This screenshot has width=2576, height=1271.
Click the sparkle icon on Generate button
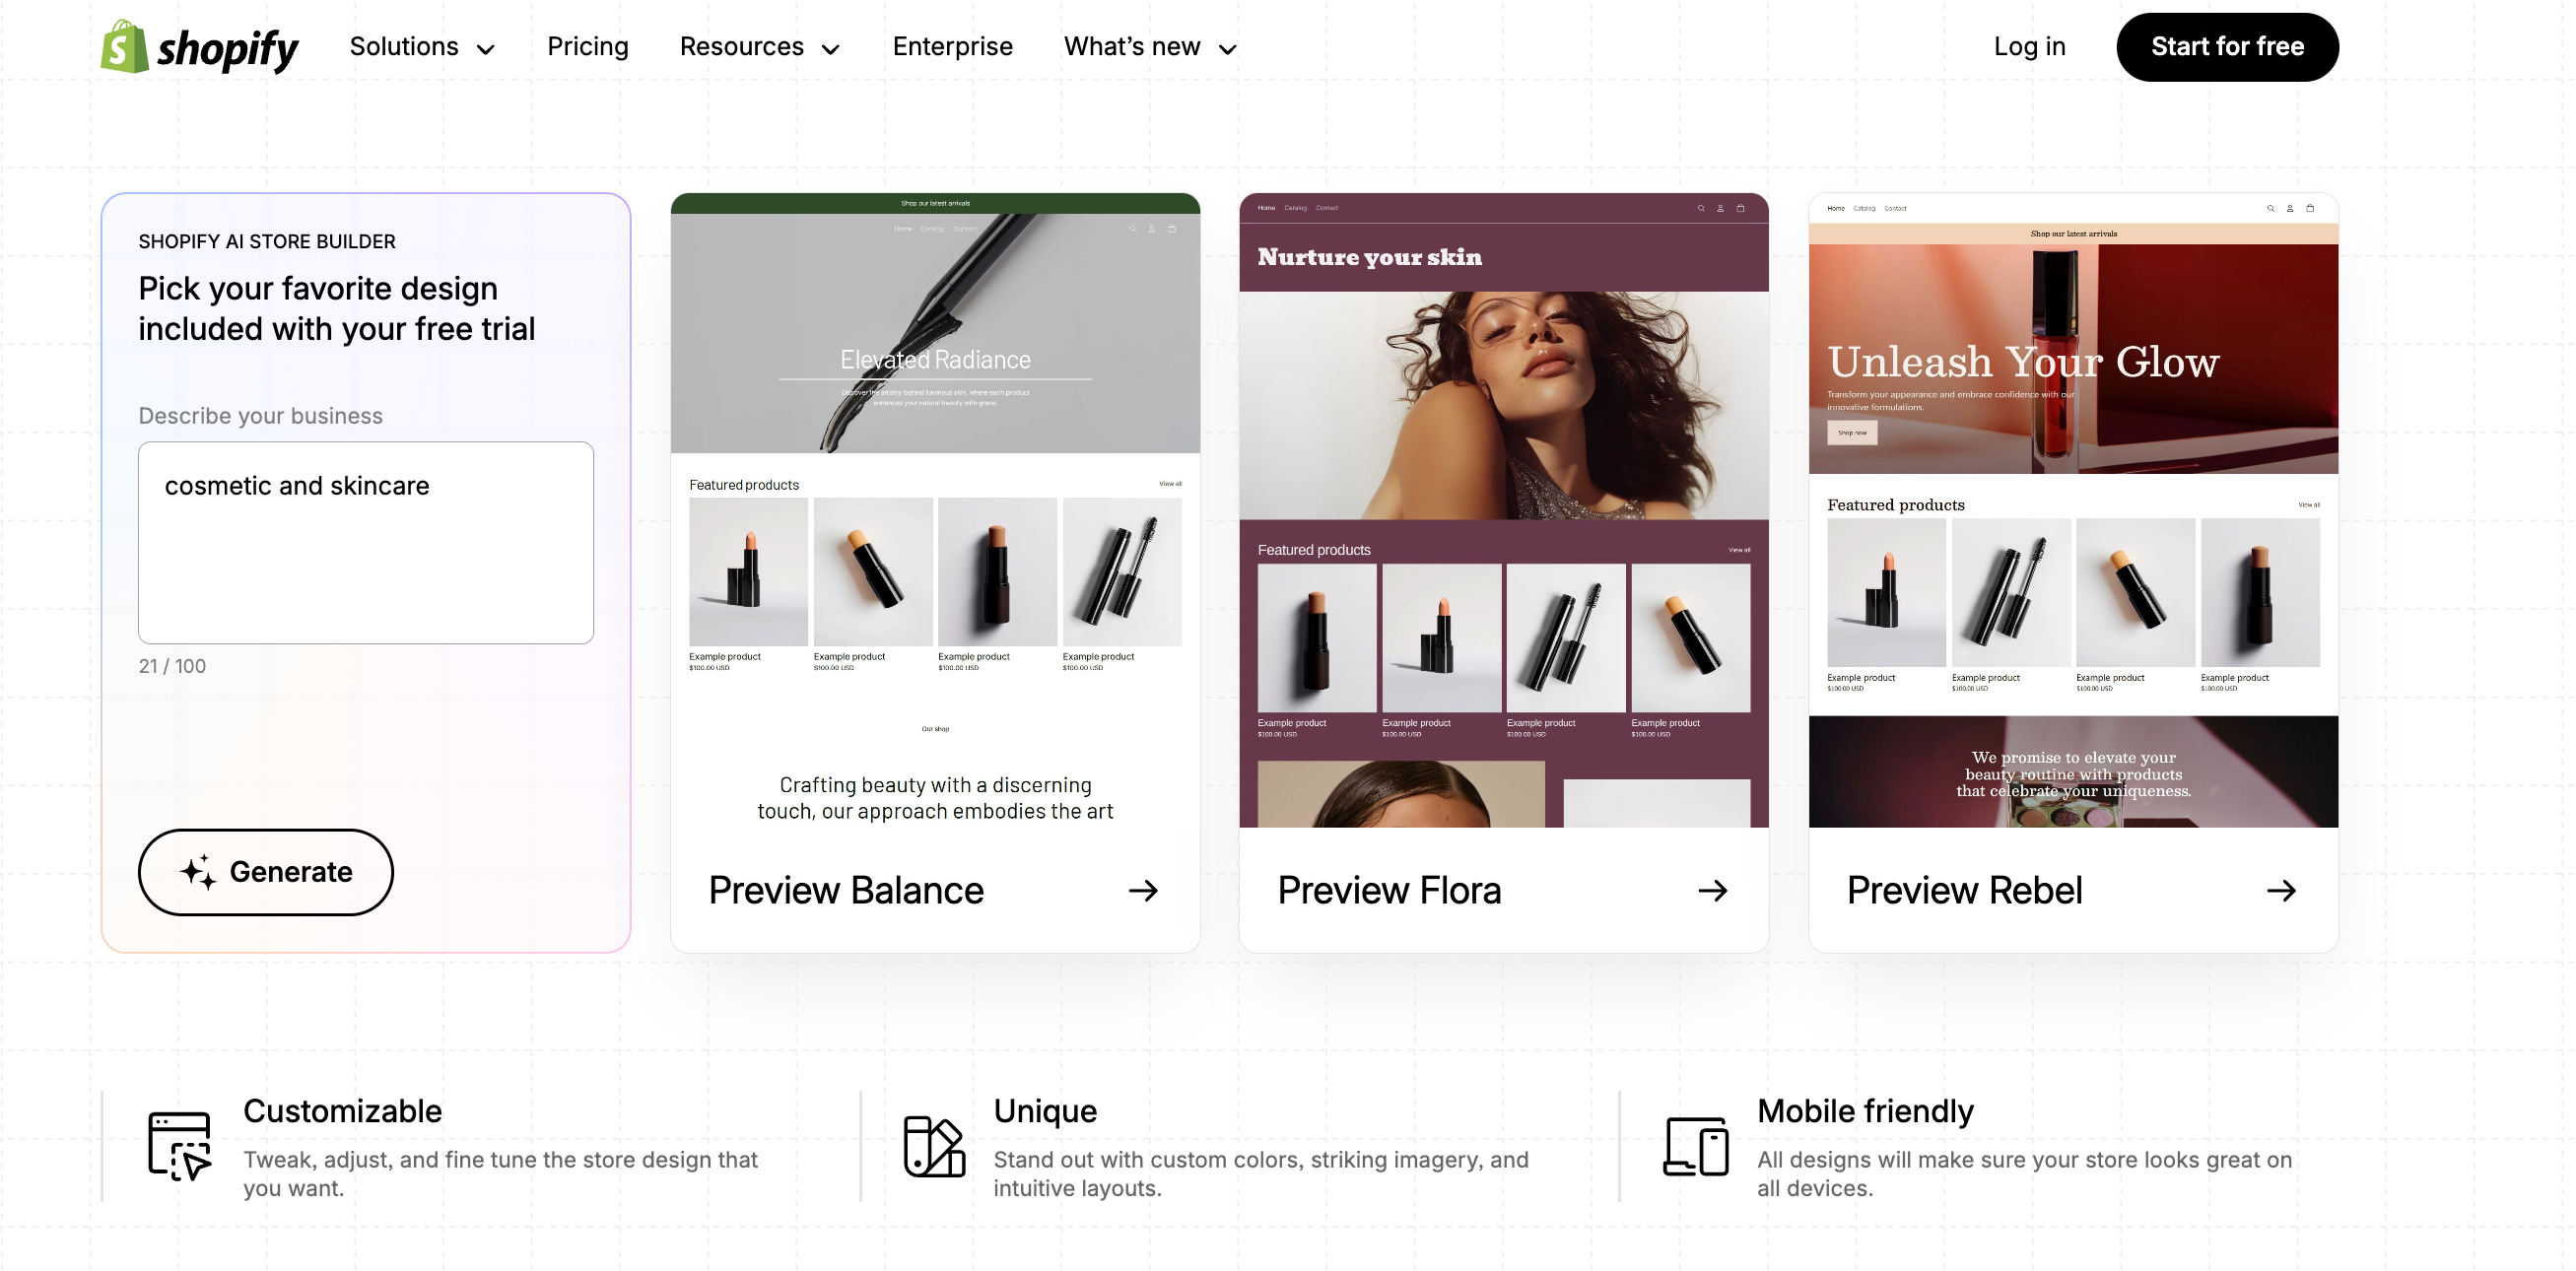(198, 872)
